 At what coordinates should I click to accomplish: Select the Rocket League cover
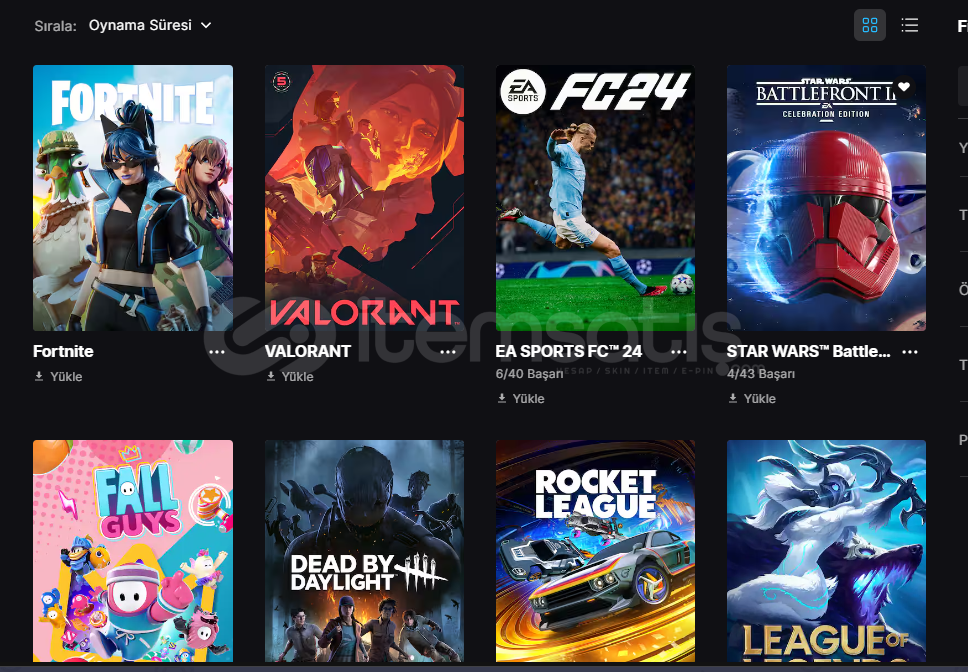(595, 551)
